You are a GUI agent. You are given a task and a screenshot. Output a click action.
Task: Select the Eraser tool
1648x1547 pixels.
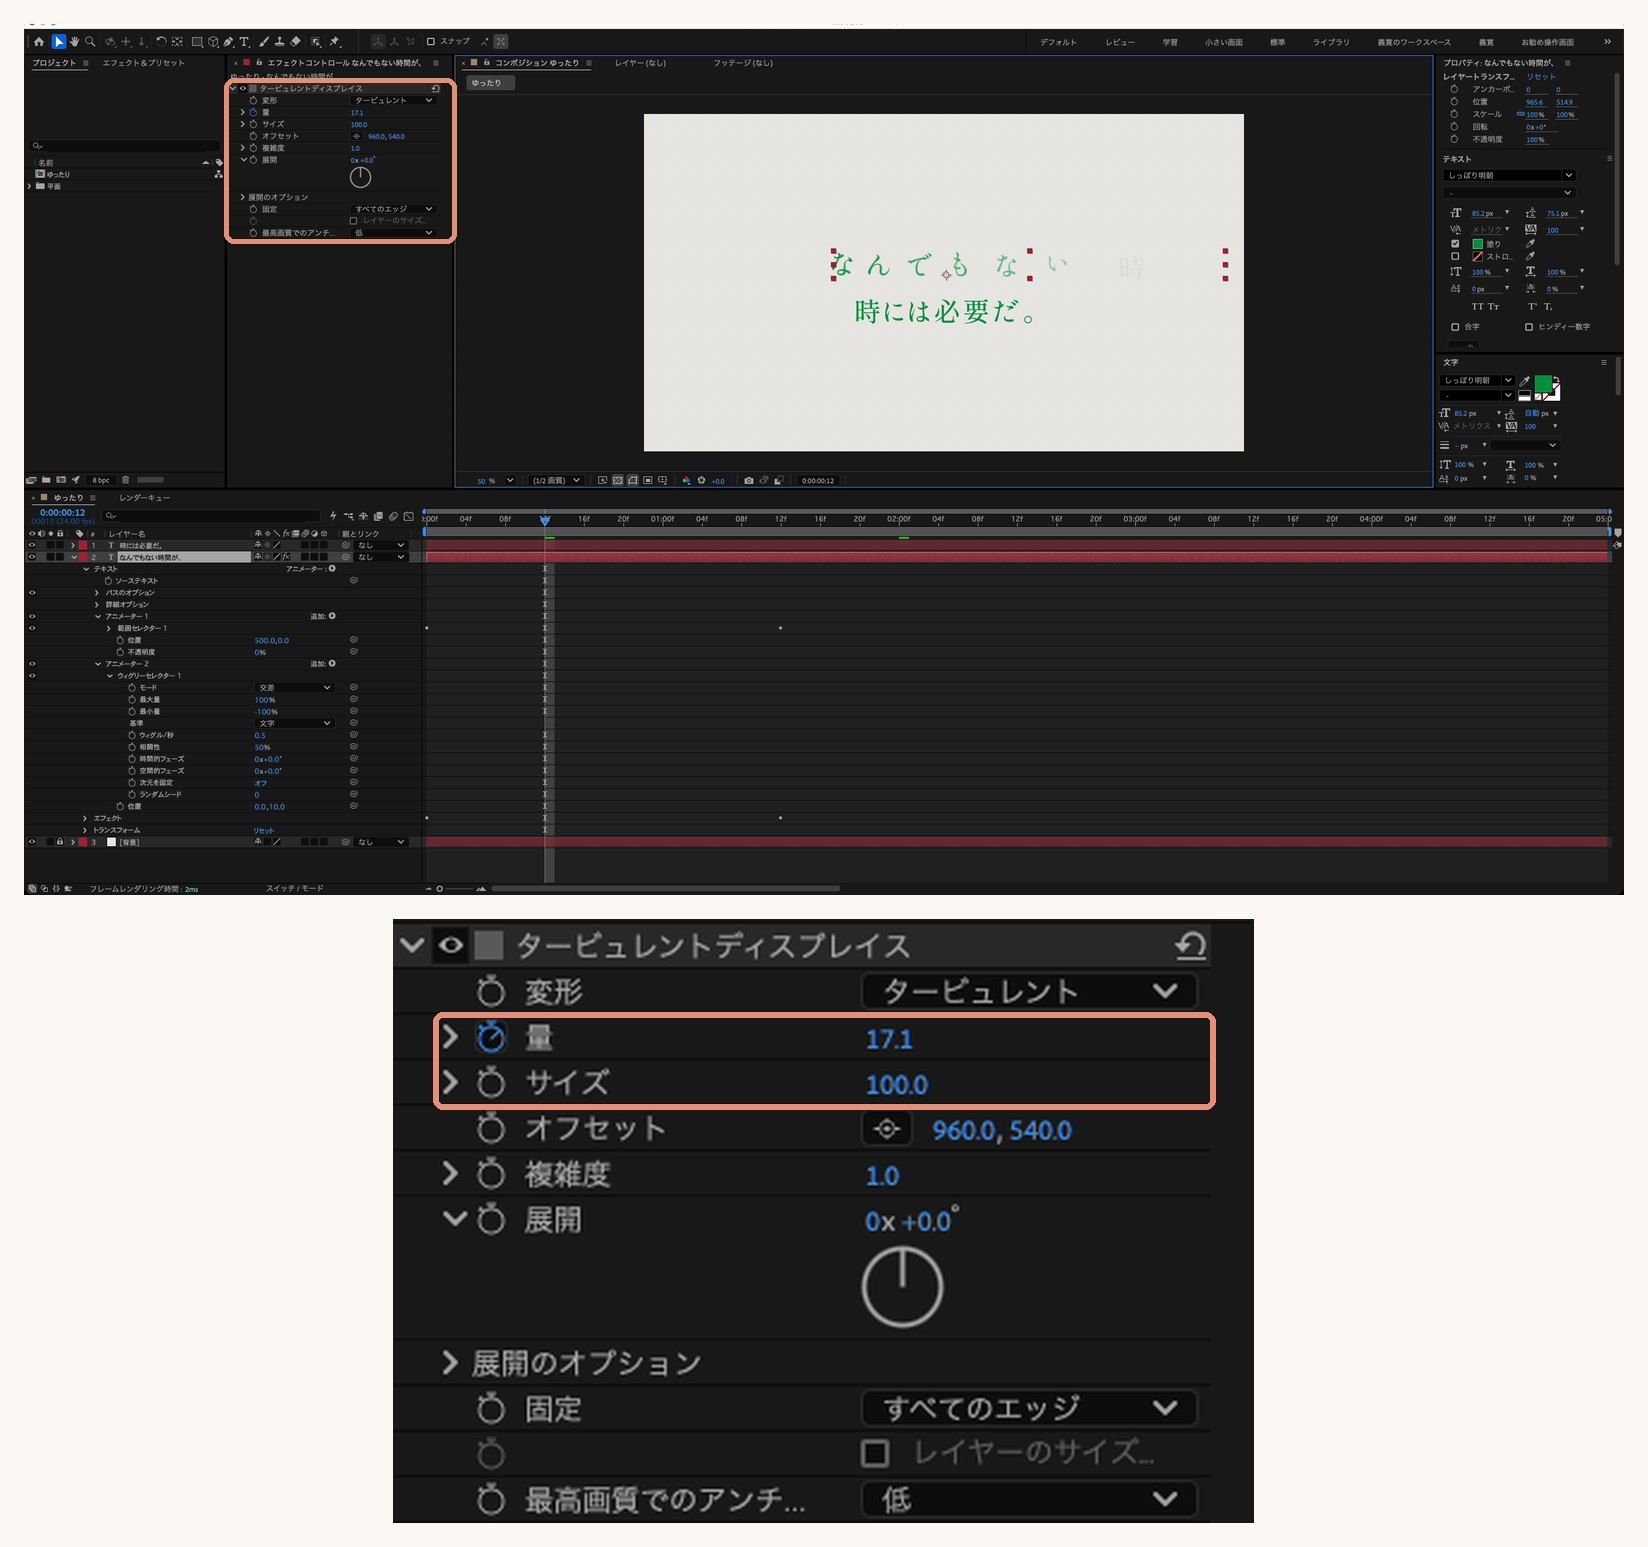coord(296,42)
